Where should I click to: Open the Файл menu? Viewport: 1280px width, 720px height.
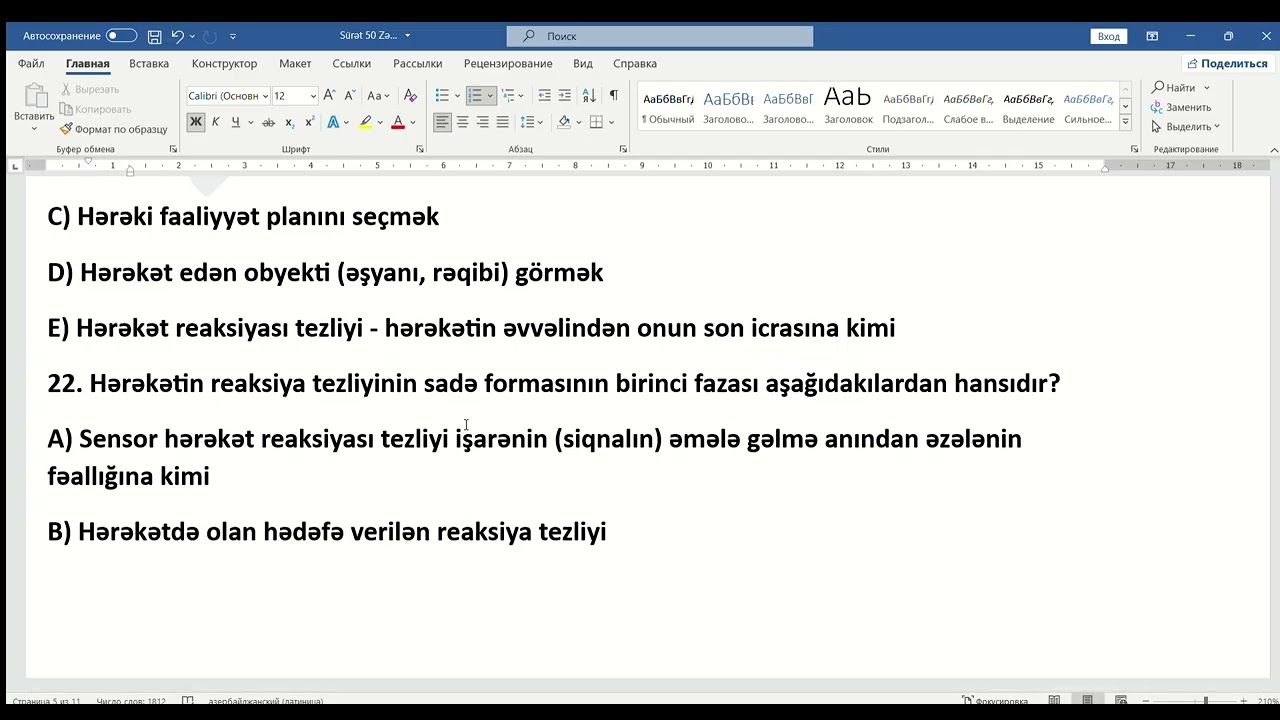(31, 64)
